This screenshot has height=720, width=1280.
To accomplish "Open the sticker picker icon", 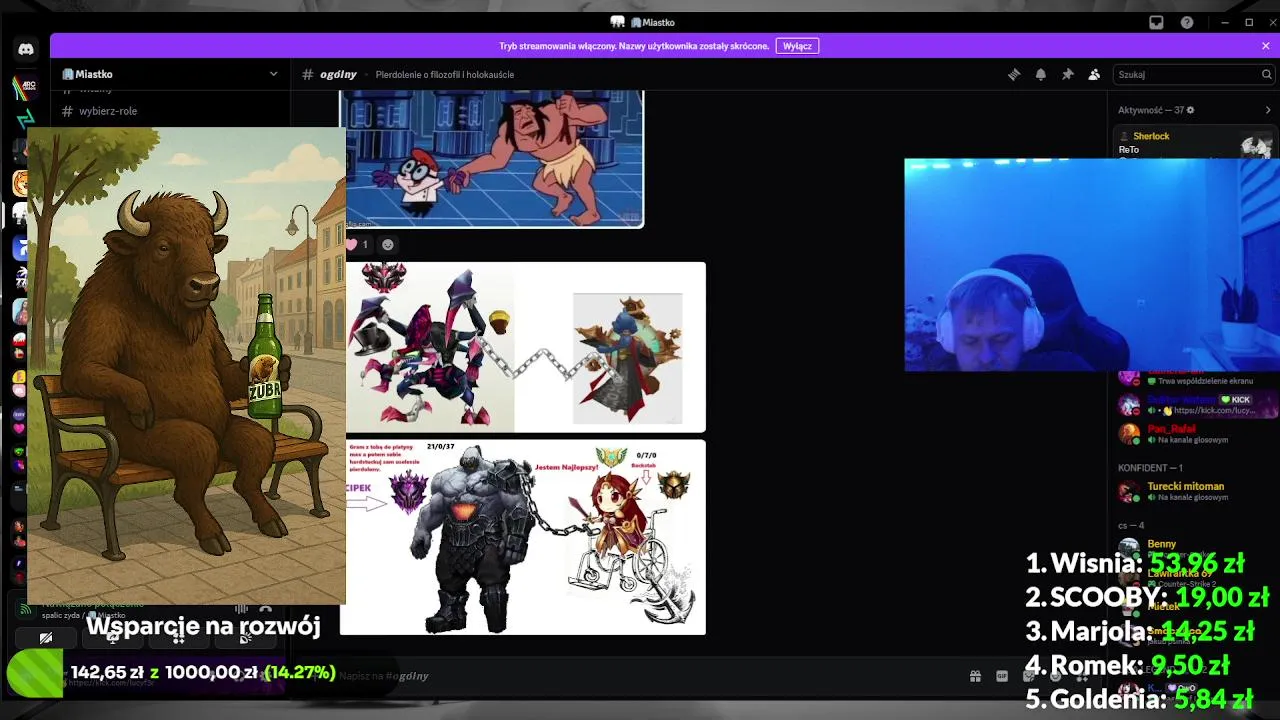I will pos(1029,676).
